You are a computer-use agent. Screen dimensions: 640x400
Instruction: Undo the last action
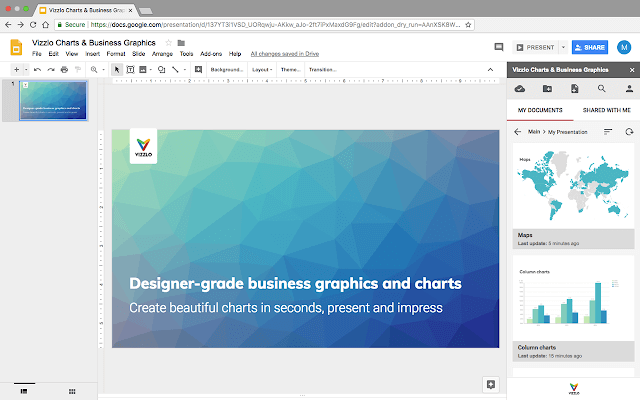[x=37, y=70]
